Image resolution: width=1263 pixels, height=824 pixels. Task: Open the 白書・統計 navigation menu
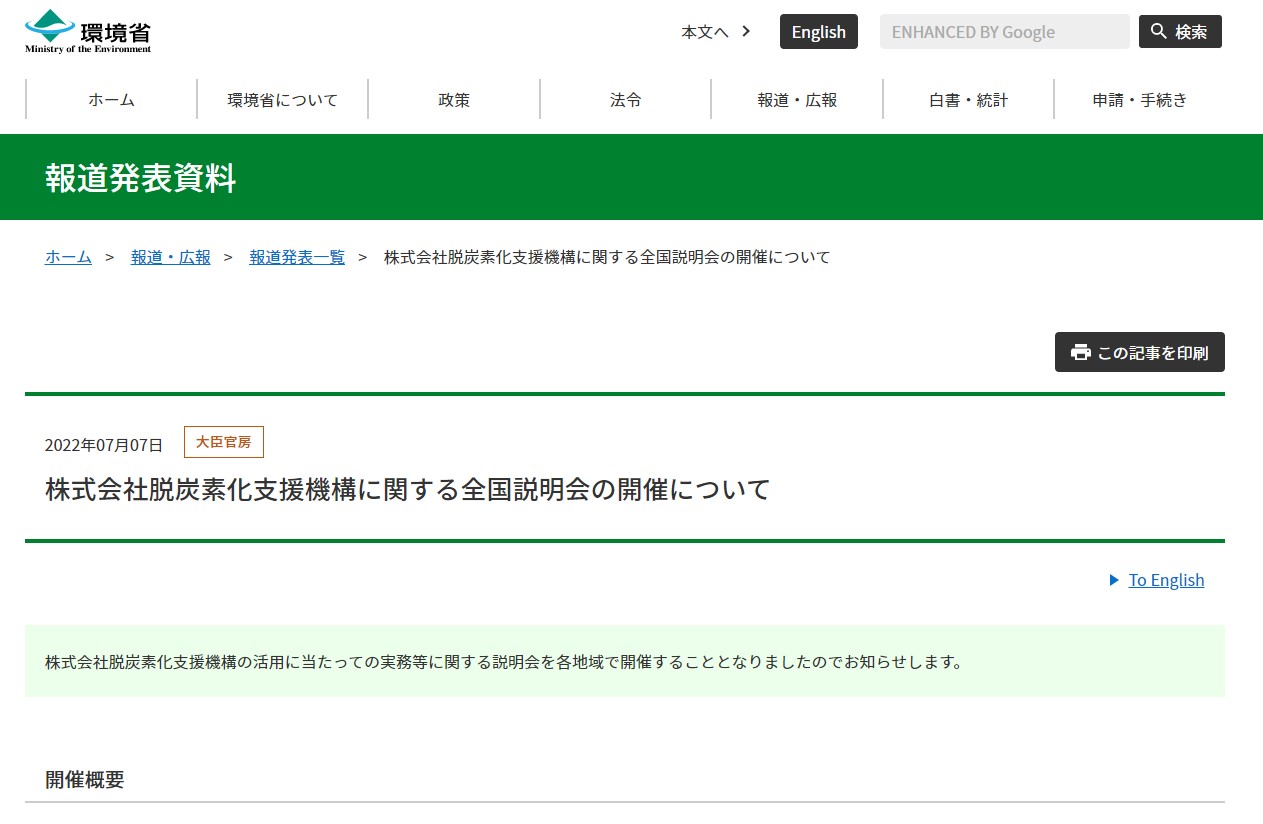(966, 99)
